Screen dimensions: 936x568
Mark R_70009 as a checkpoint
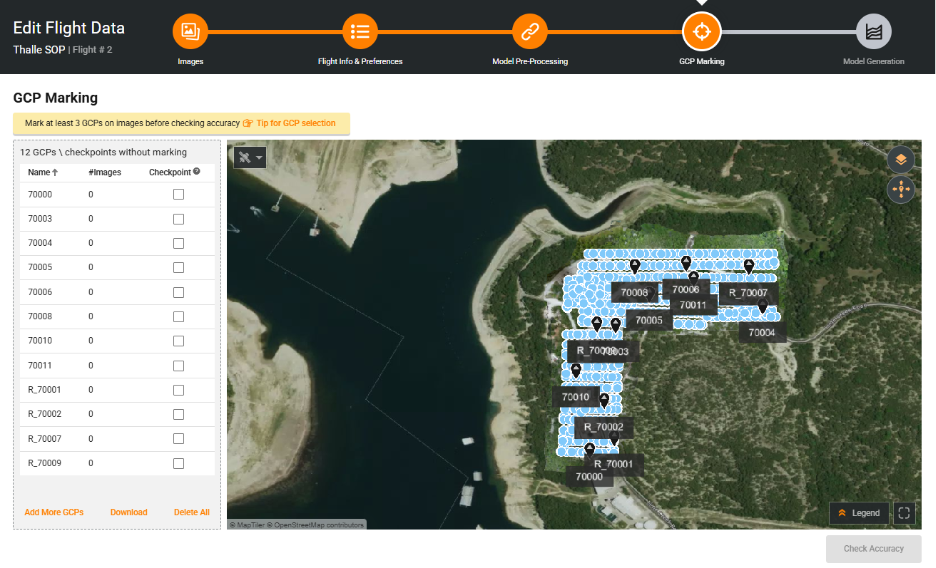(x=178, y=463)
